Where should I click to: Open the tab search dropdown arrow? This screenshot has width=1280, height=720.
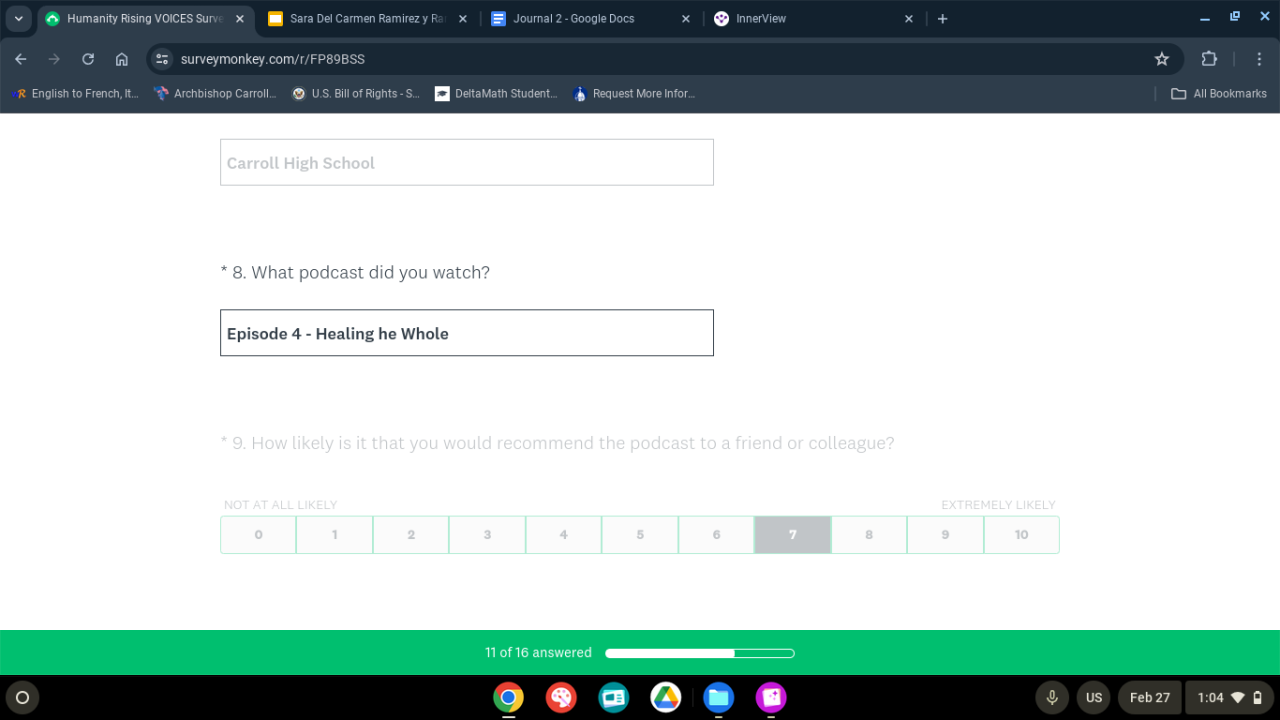point(18,19)
